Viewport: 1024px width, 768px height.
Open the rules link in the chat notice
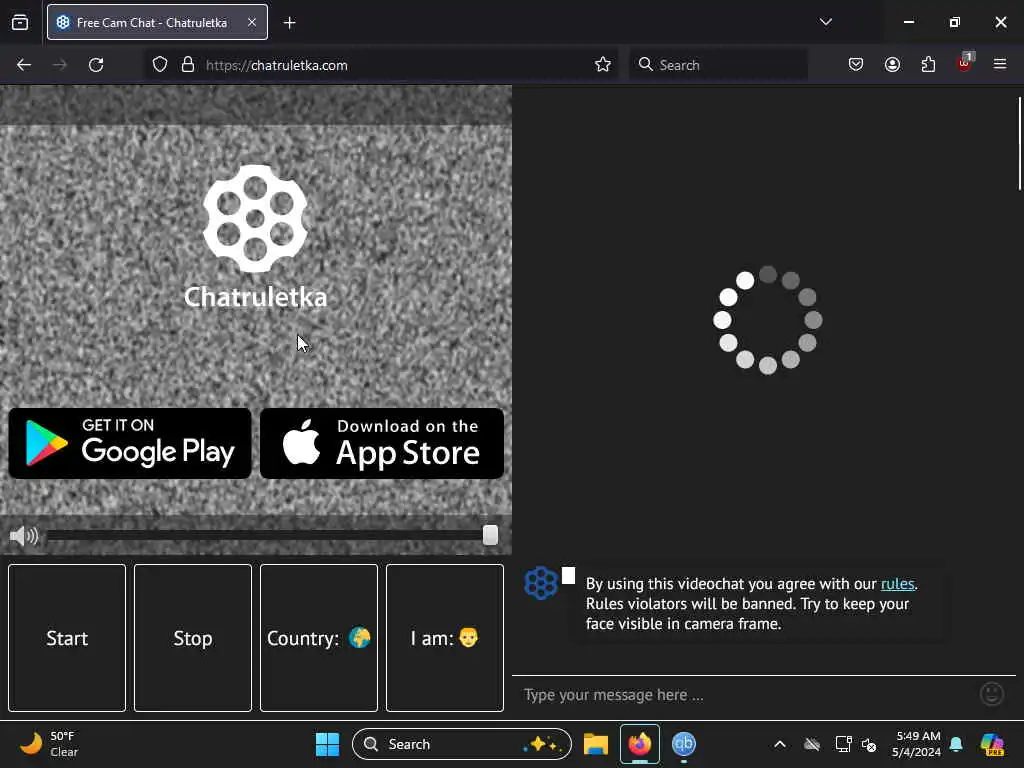click(897, 584)
